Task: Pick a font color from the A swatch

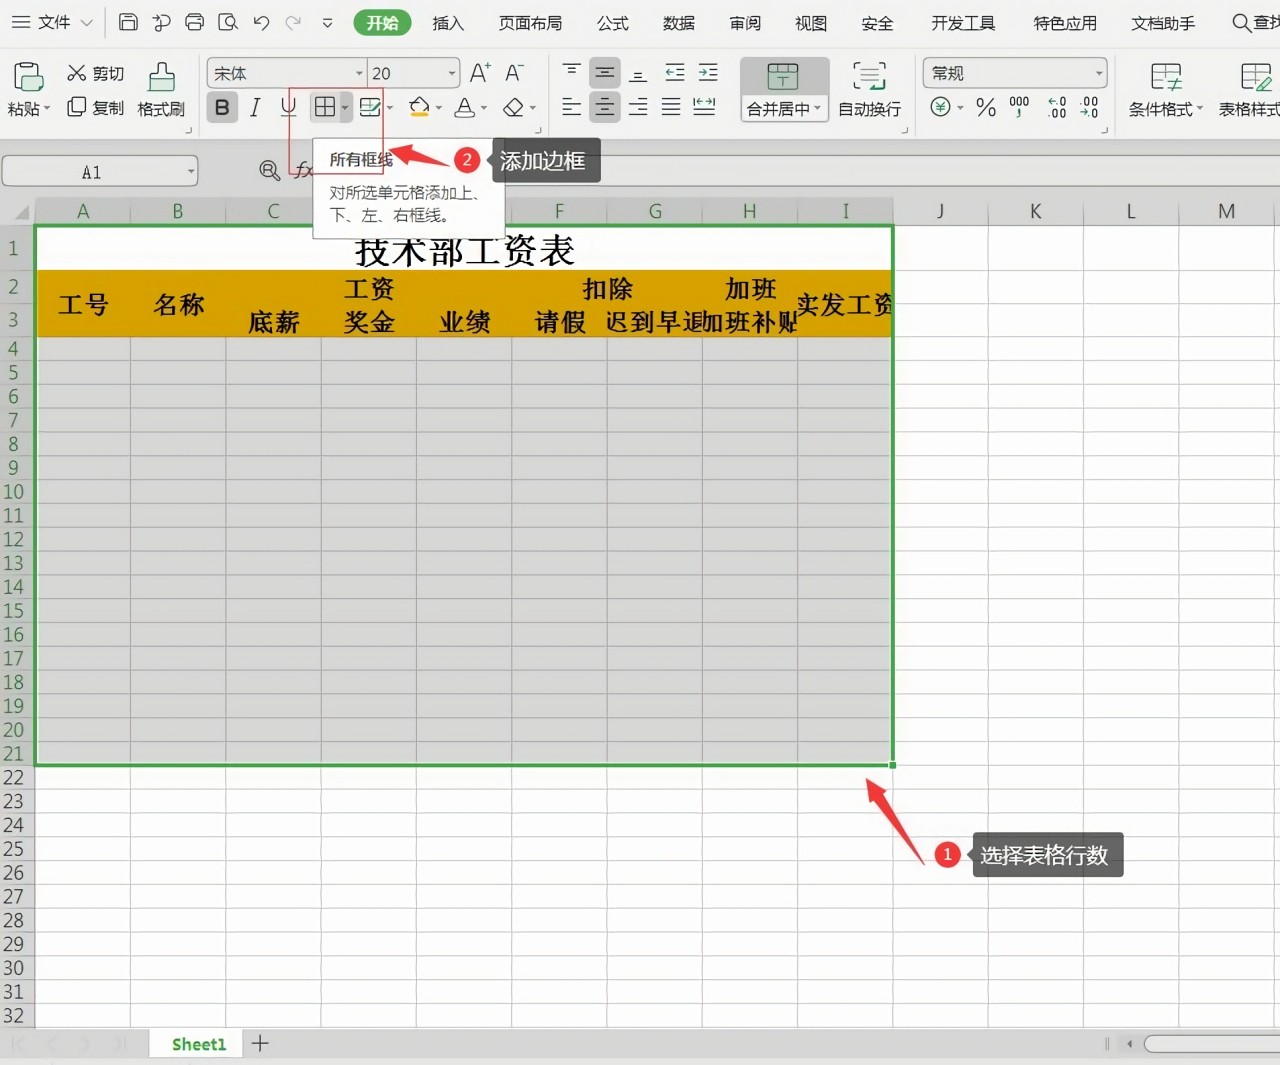Action: click(466, 108)
